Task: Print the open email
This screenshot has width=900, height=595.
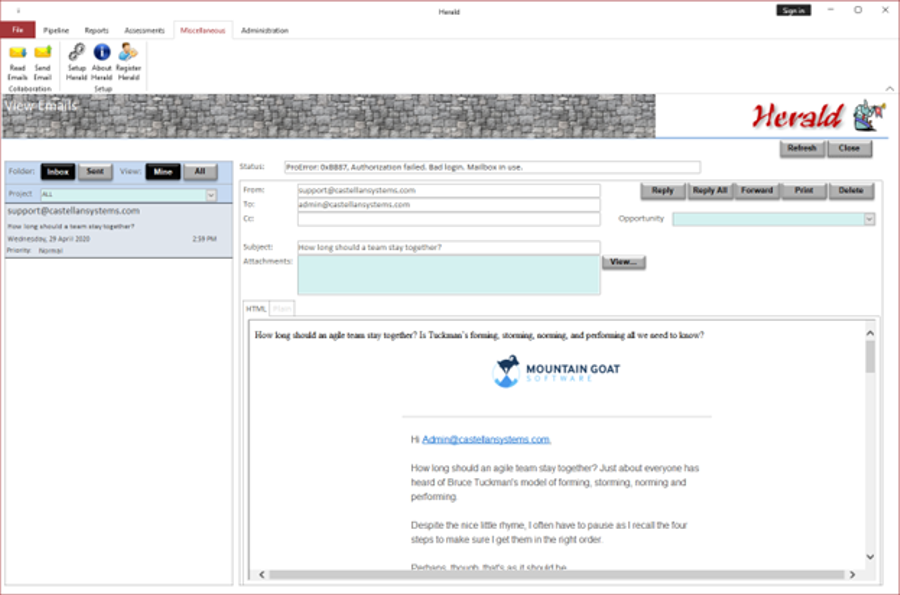Action: [x=804, y=190]
